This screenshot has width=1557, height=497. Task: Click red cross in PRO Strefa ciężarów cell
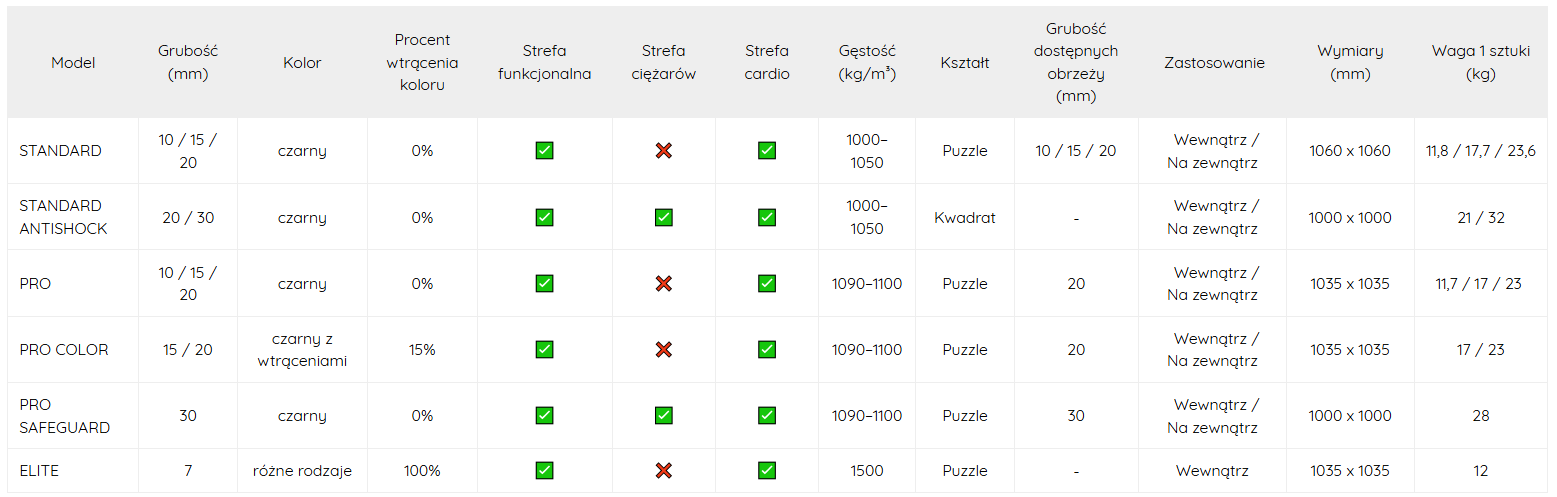[x=663, y=284]
